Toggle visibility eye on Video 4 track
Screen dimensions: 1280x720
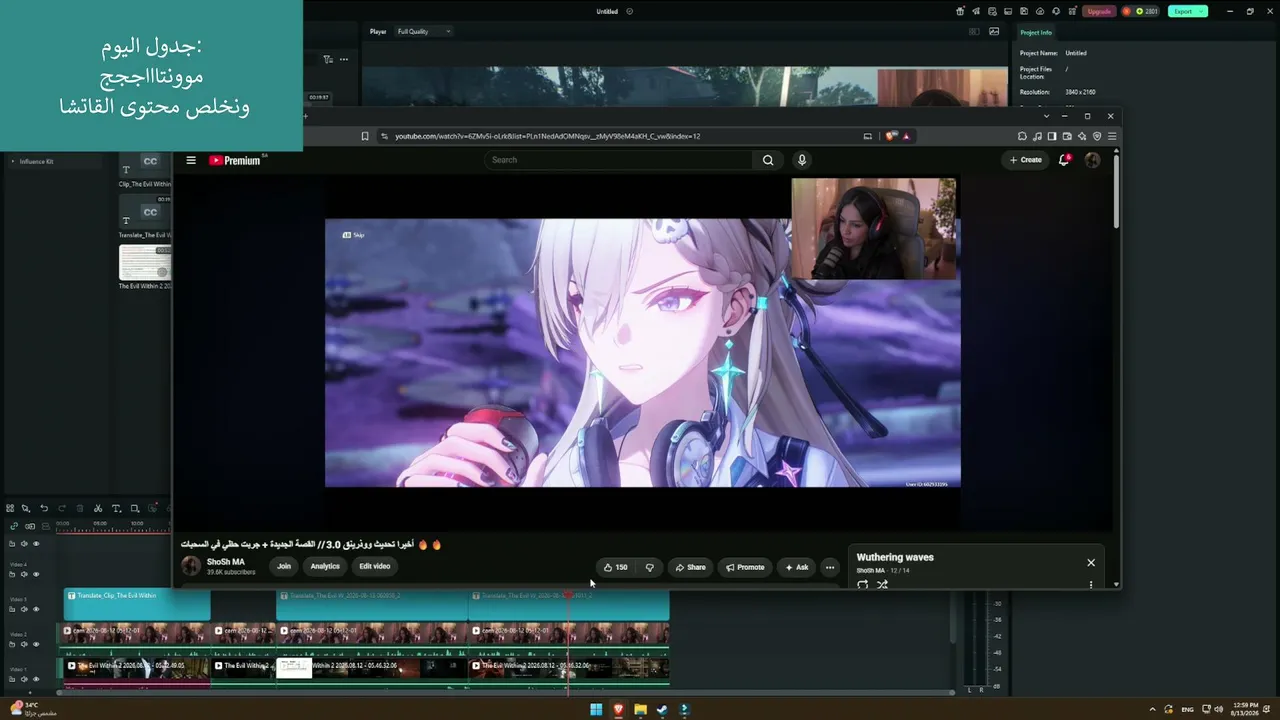click(x=36, y=574)
